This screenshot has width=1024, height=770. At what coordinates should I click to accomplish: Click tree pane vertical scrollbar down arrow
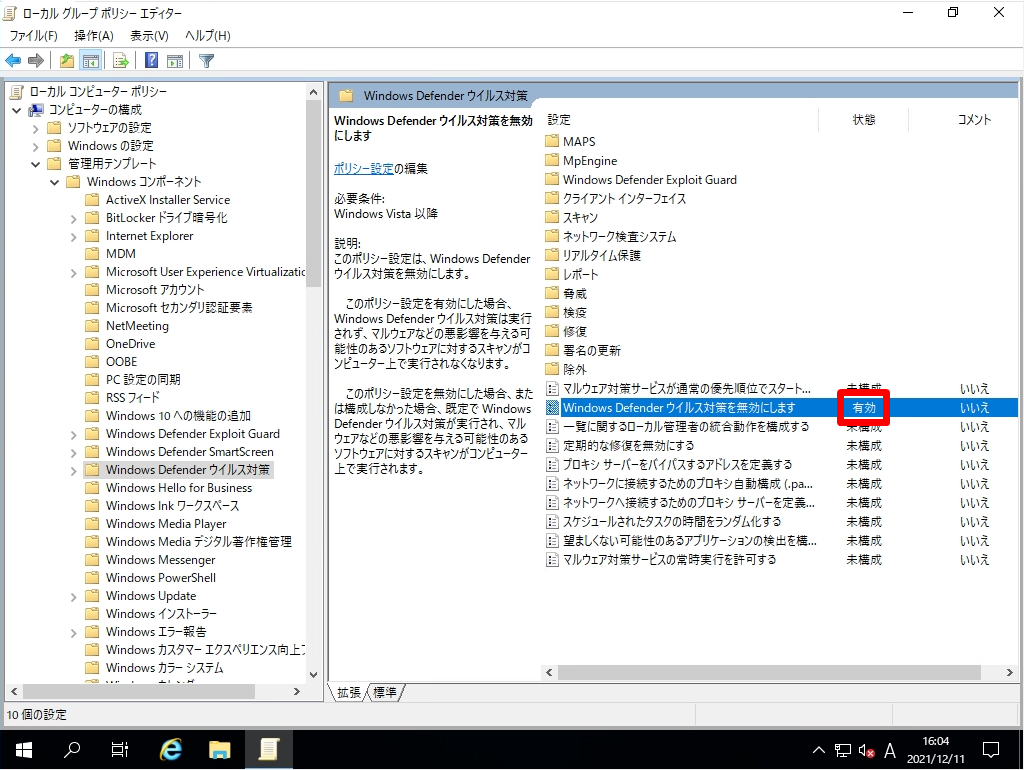click(x=313, y=675)
